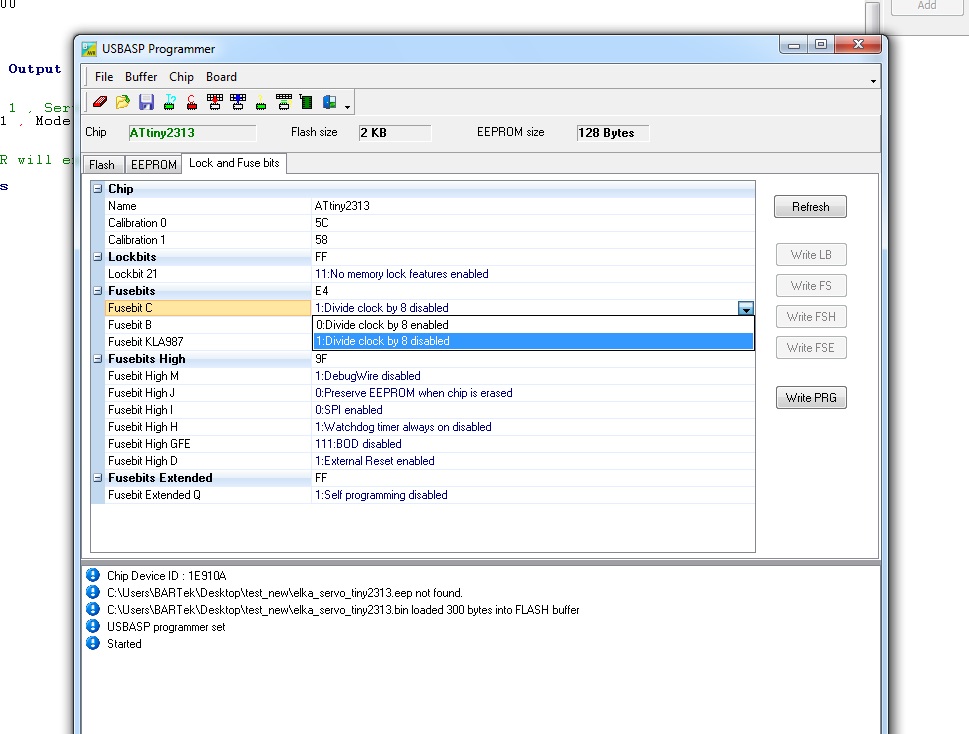Select the Fusebit KLA987 row
The image size is (969, 734).
(x=208, y=342)
